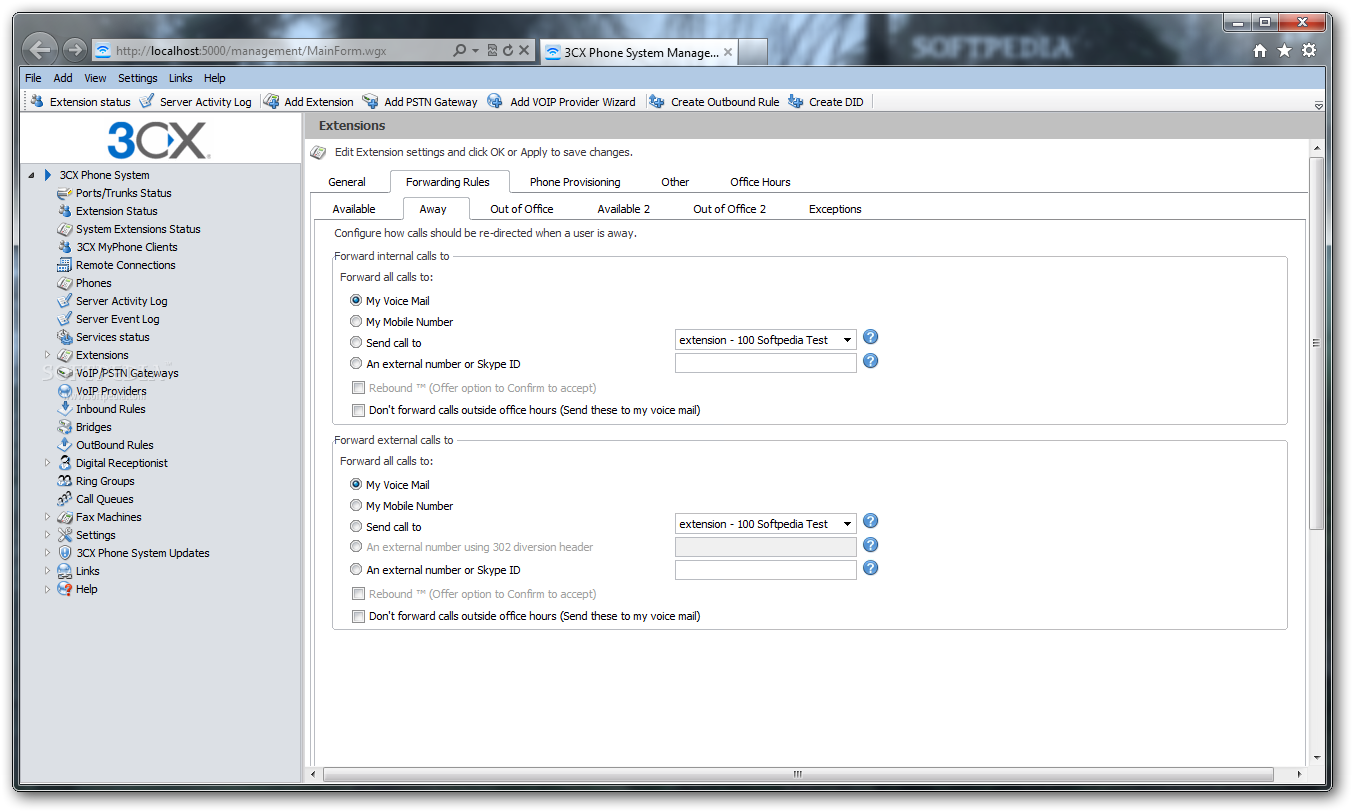Open Inbound Rules tree node
The height and width of the screenshot is (812, 1353).
(x=110, y=409)
